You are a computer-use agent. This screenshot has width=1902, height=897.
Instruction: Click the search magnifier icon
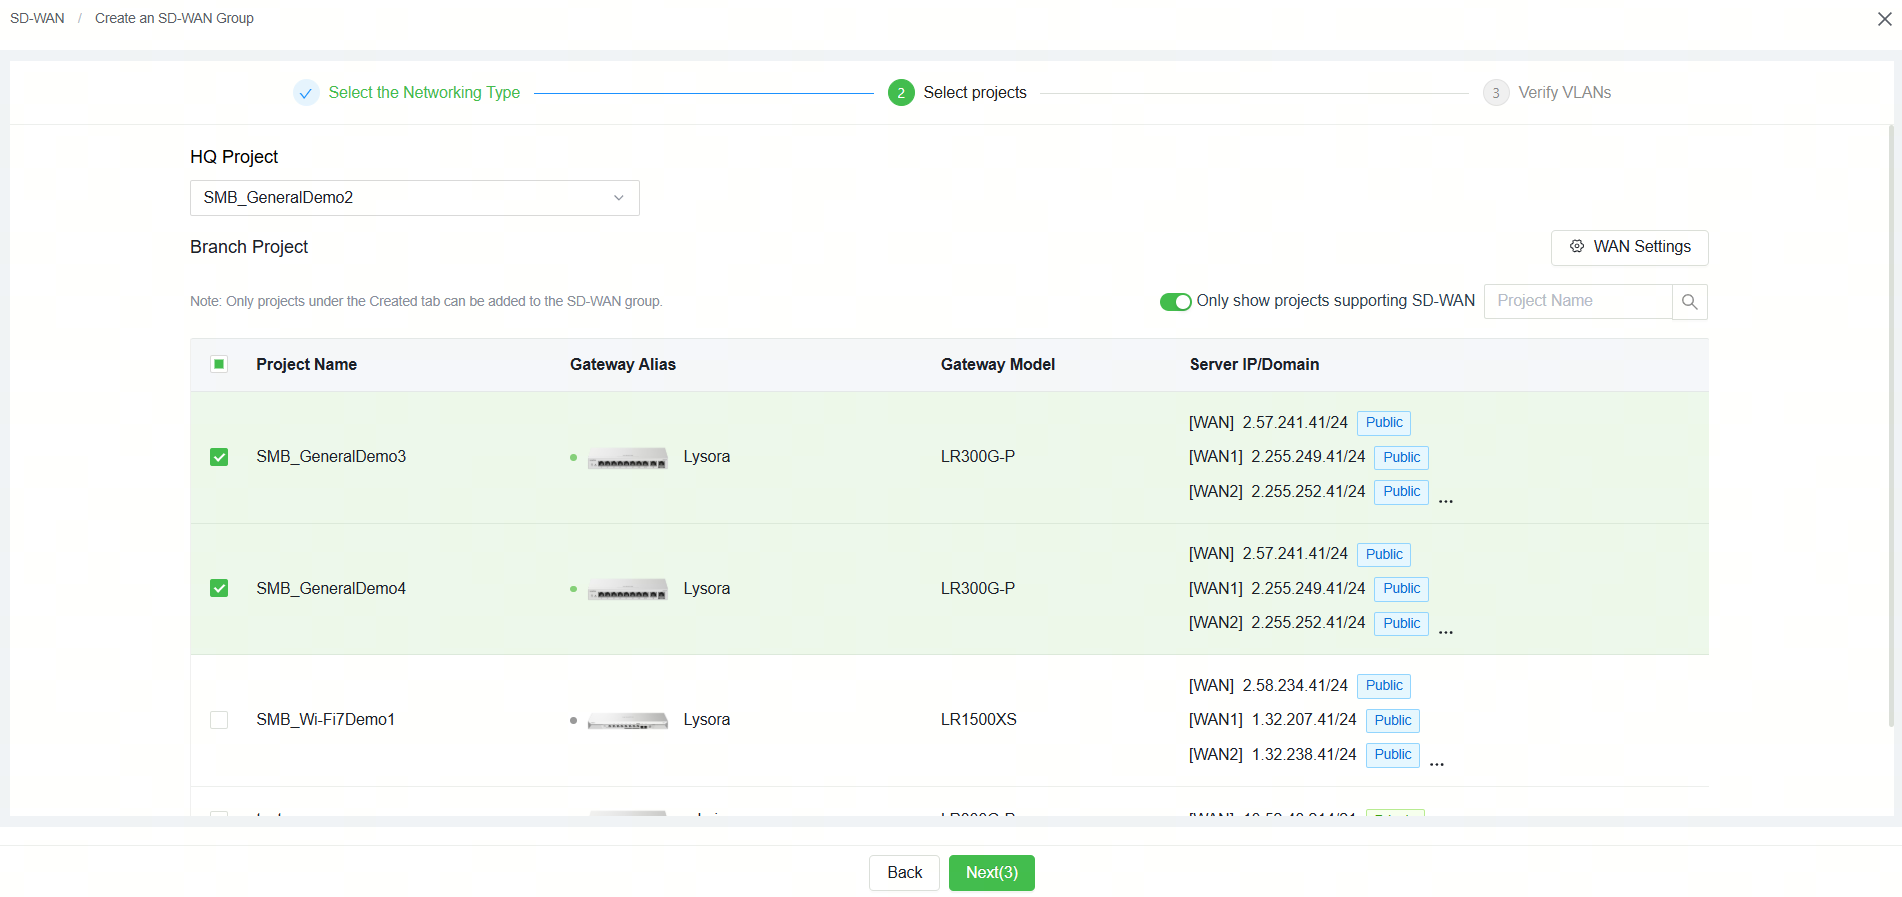1690,301
